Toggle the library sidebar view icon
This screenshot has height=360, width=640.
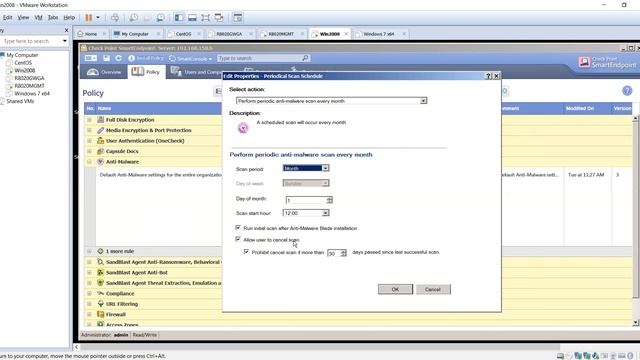click(x=179, y=18)
